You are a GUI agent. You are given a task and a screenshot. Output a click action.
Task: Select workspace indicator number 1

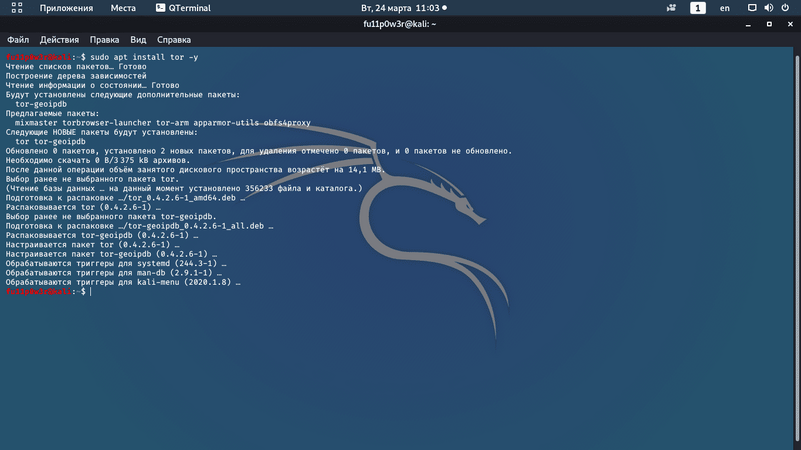pos(698,8)
